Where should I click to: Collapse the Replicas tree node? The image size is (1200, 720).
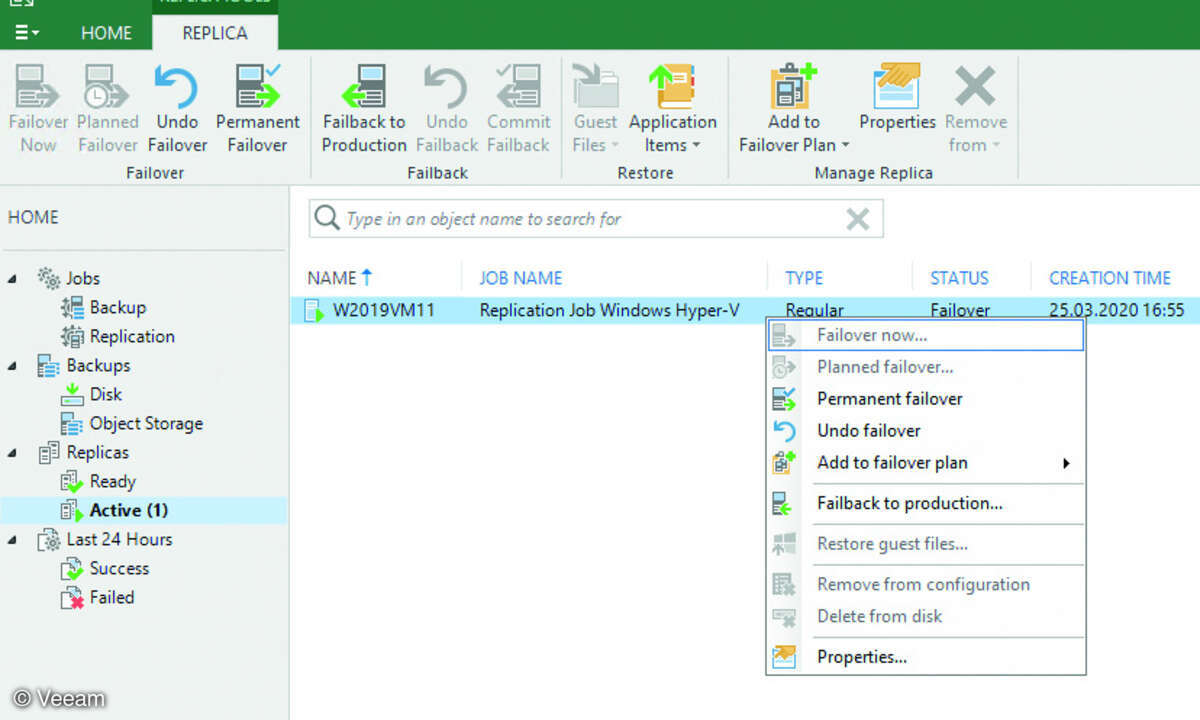pyautogui.click(x=13, y=452)
